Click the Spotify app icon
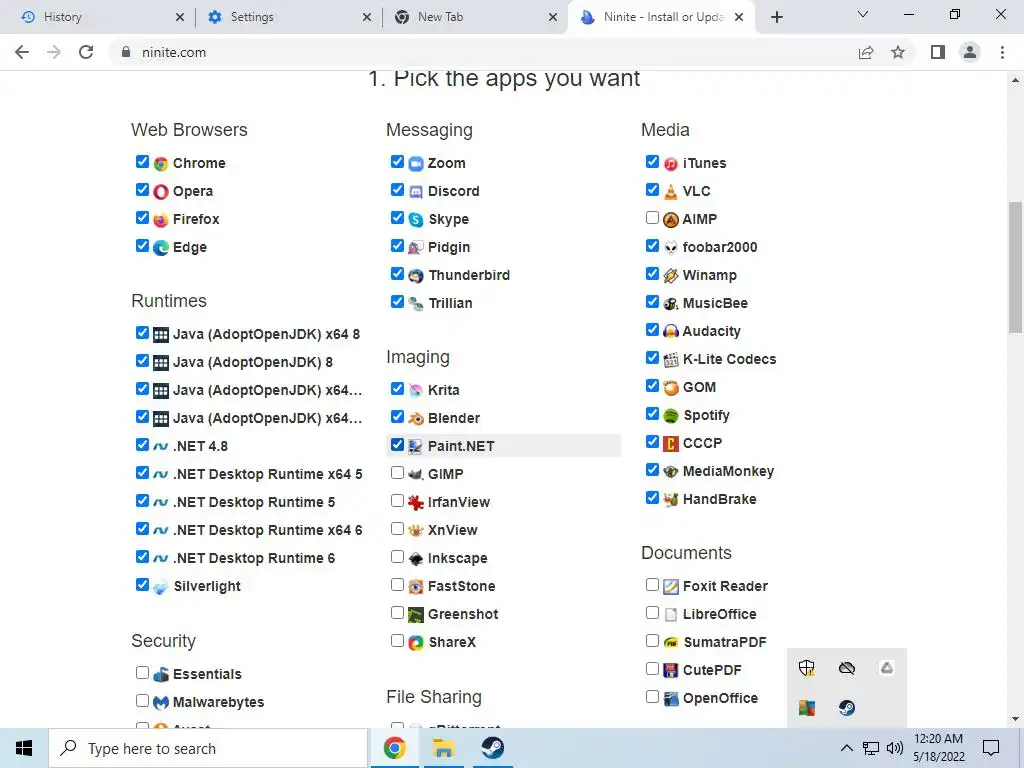Screen dimensions: 1024x768 point(671,415)
